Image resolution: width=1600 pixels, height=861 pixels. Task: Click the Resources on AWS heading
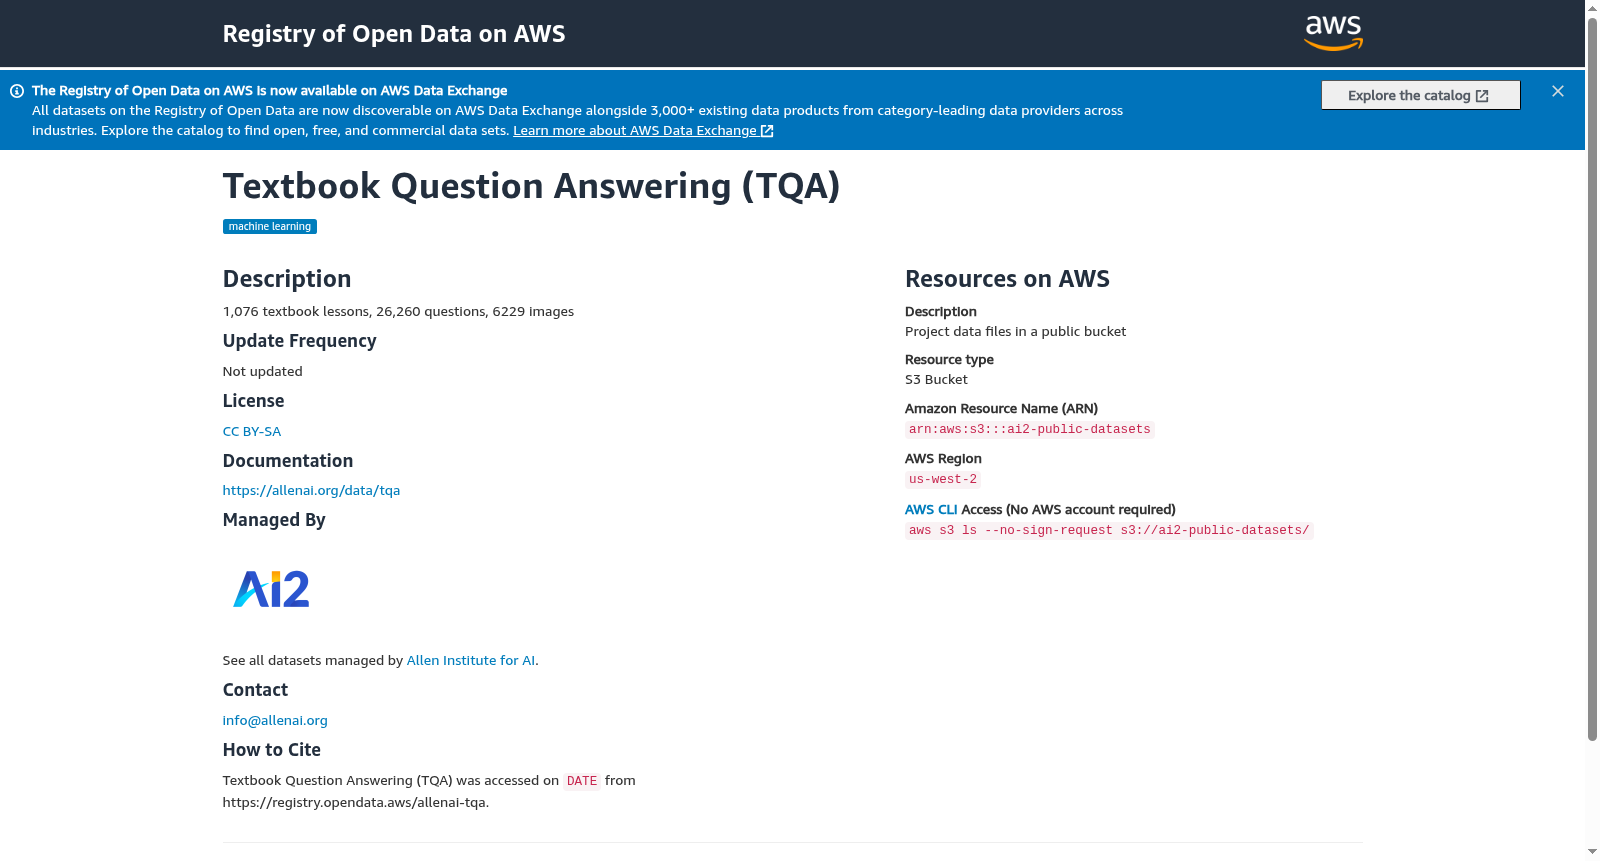[1007, 279]
